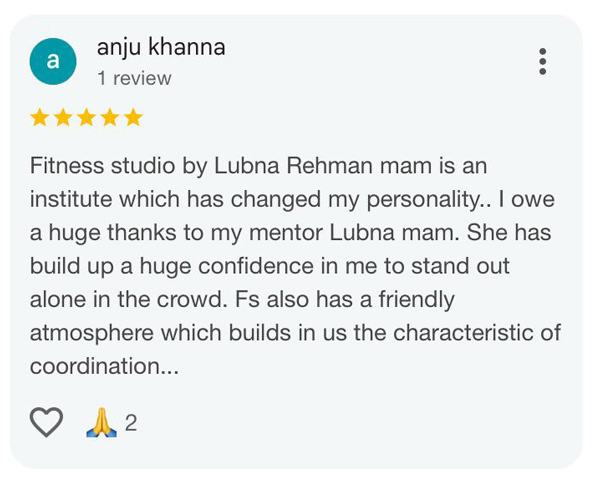The image size is (600, 482).
Task: Click the "1 review" label
Action: point(134,78)
